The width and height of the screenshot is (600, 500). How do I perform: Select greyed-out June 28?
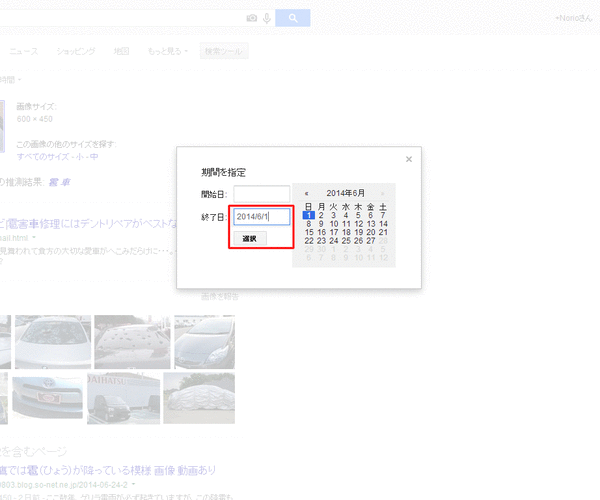pos(383,241)
